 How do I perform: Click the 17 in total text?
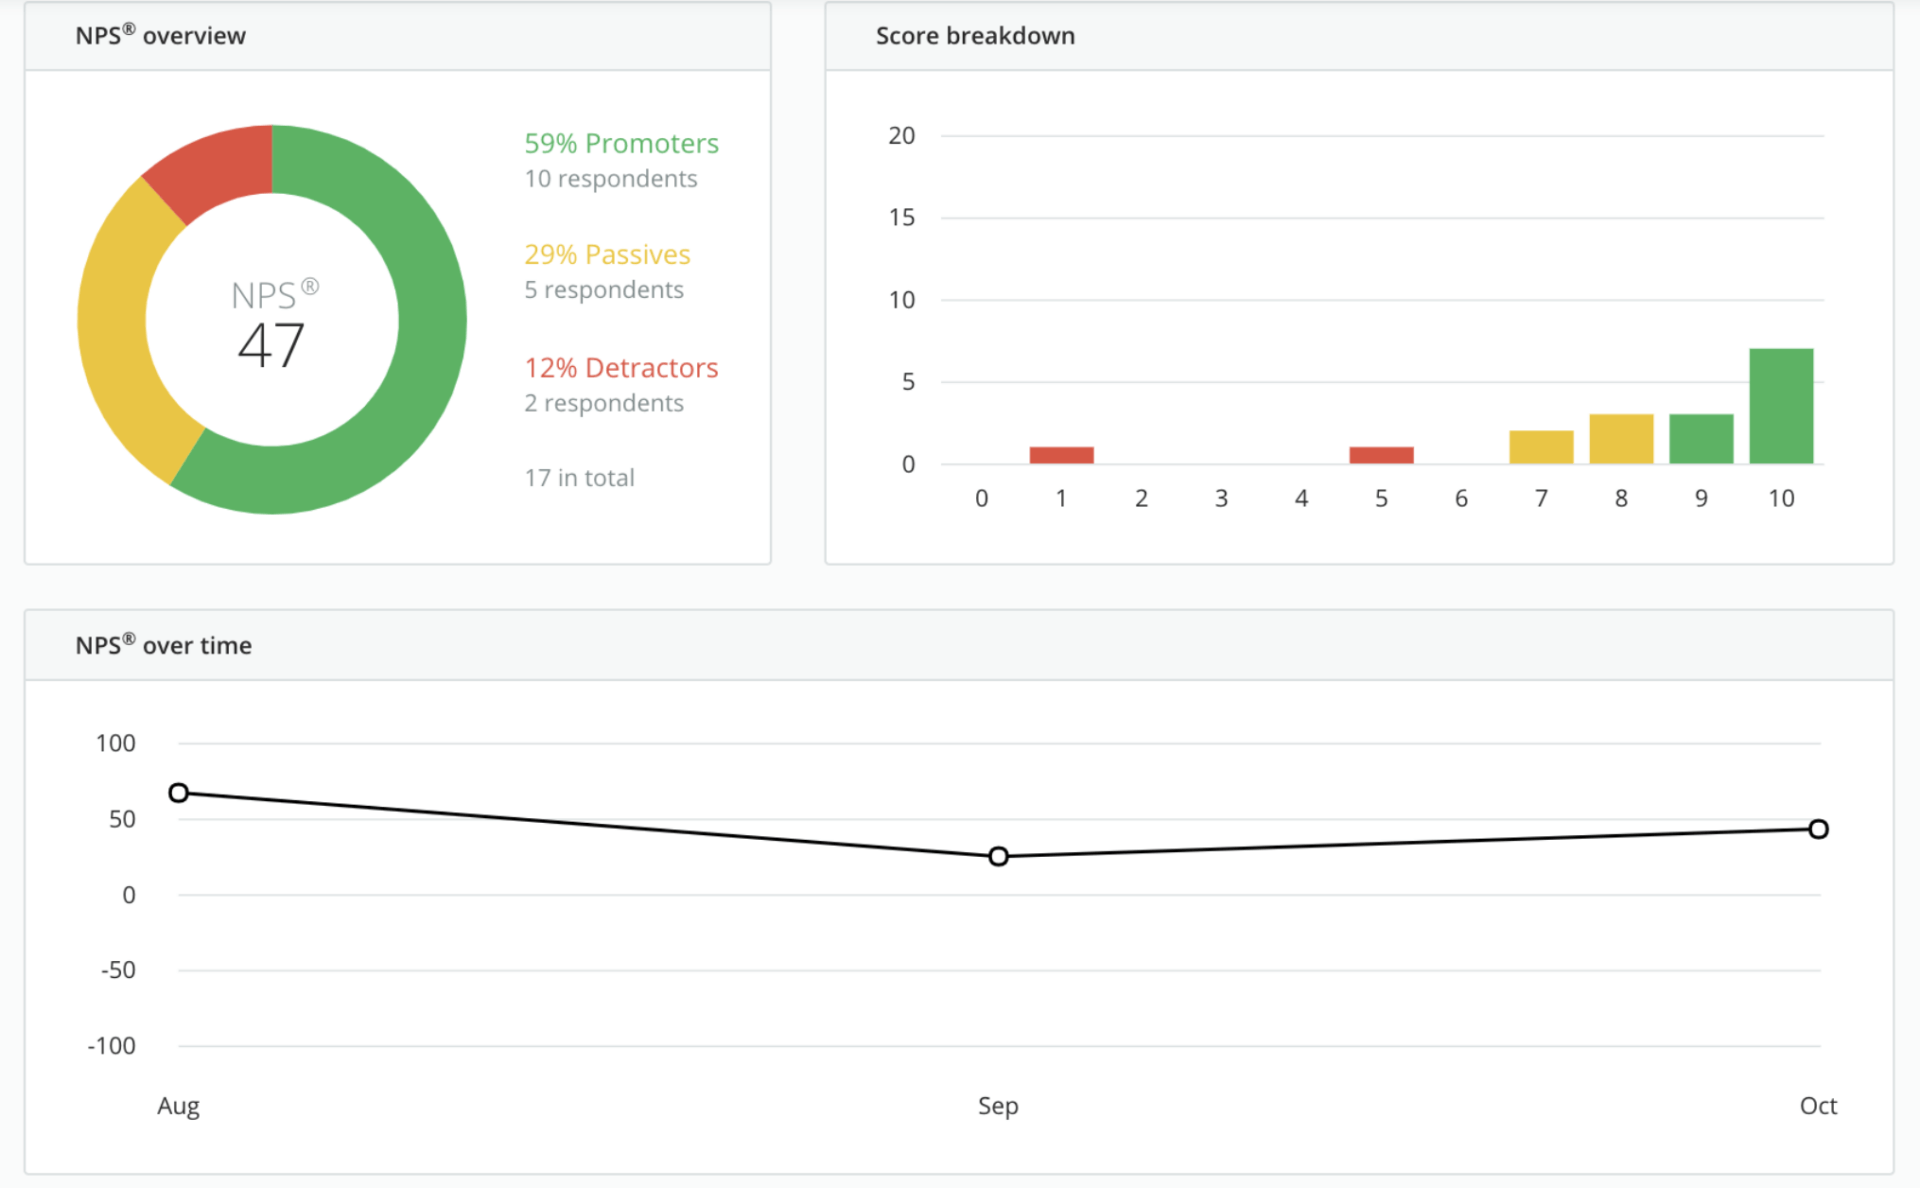coord(579,477)
